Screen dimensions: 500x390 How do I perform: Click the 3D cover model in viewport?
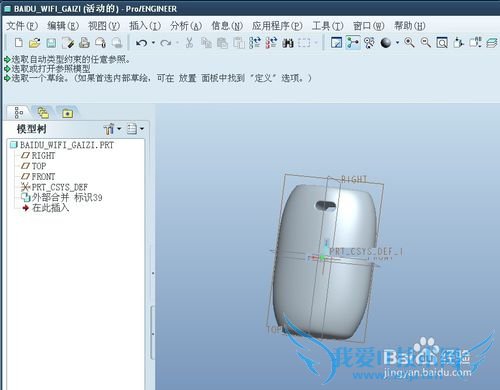coord(325,262)
